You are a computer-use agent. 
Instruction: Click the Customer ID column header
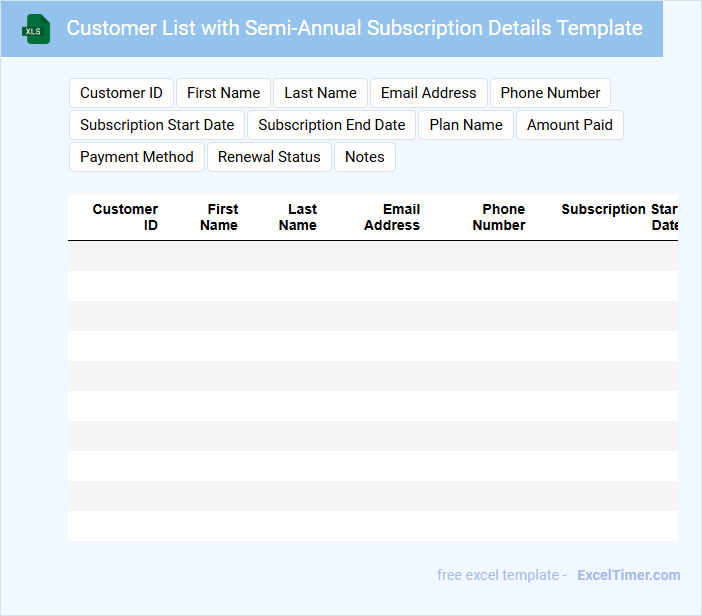(125, 217)
